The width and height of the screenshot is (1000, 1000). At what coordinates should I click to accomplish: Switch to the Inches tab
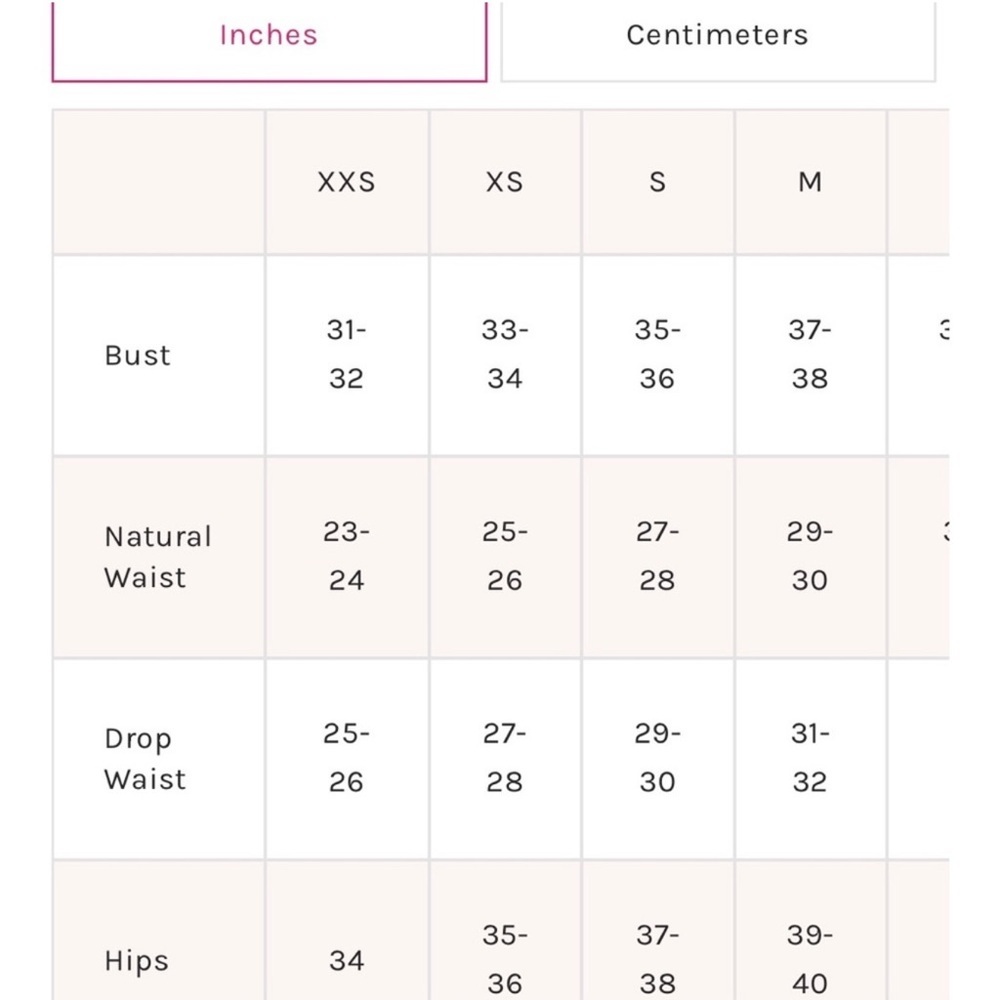tap(269, 40)
